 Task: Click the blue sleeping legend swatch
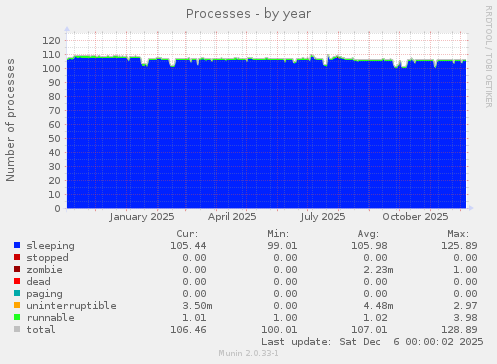[x=17, y=245]
